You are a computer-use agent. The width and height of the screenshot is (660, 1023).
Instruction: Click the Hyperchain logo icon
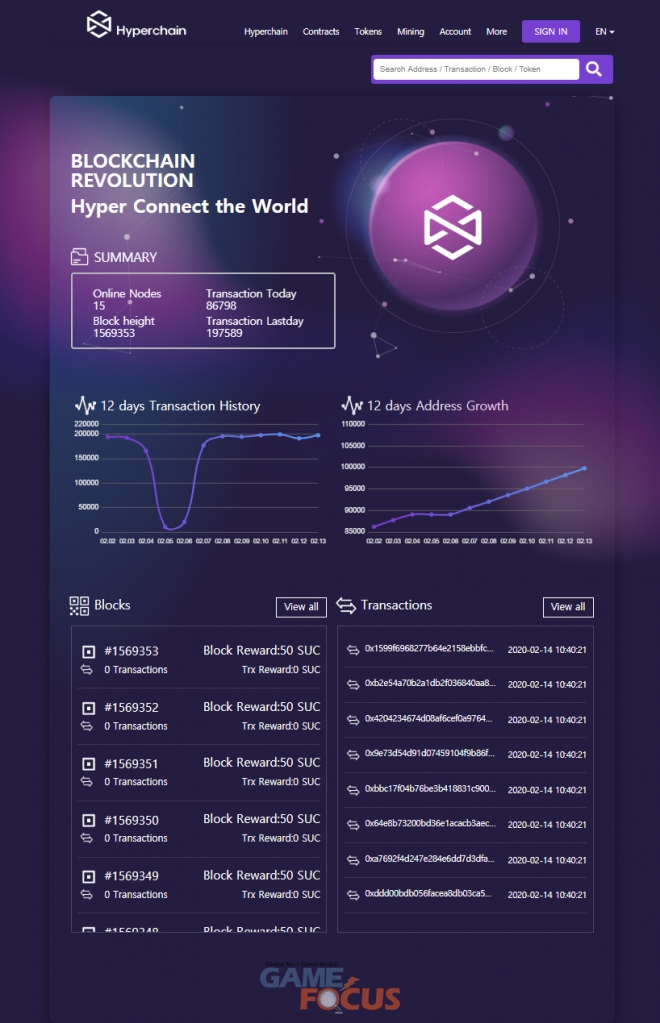(99, 24)
